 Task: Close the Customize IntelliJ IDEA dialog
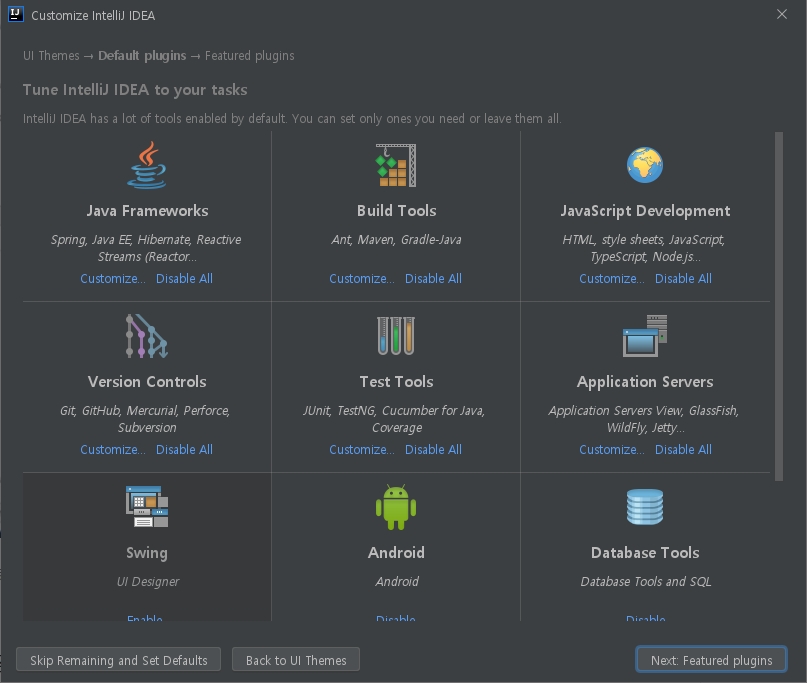click(782, 14)
